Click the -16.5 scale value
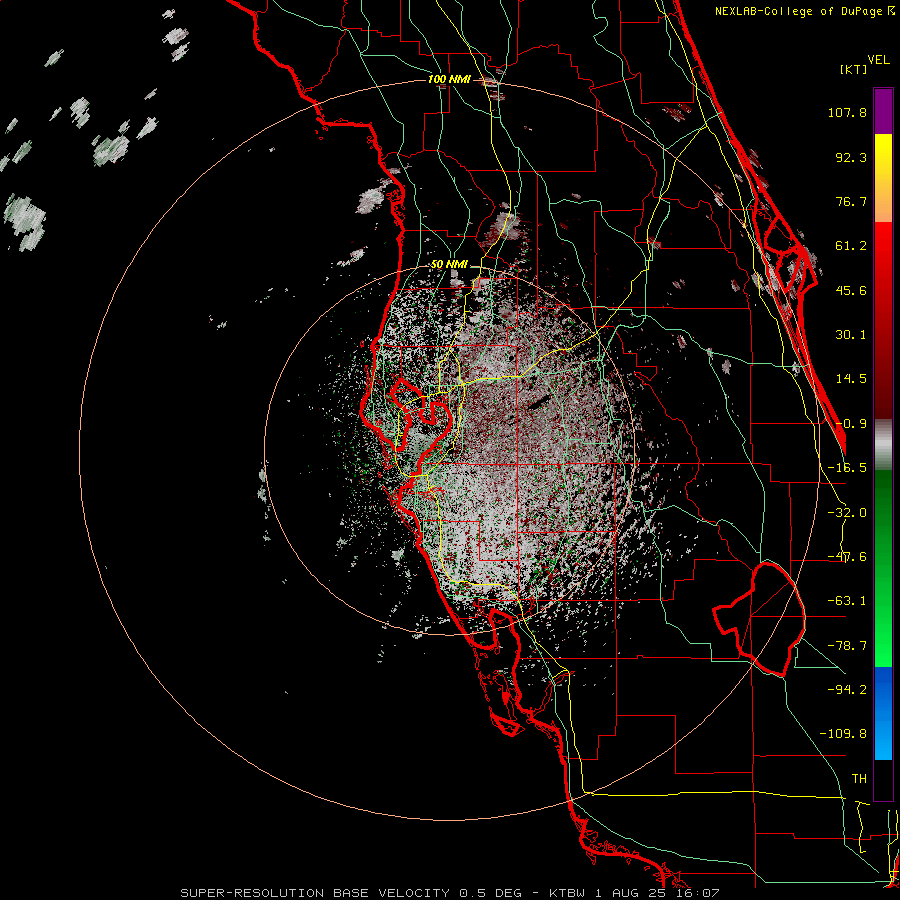Screen dimensions: 900x900 click(847, 468)
